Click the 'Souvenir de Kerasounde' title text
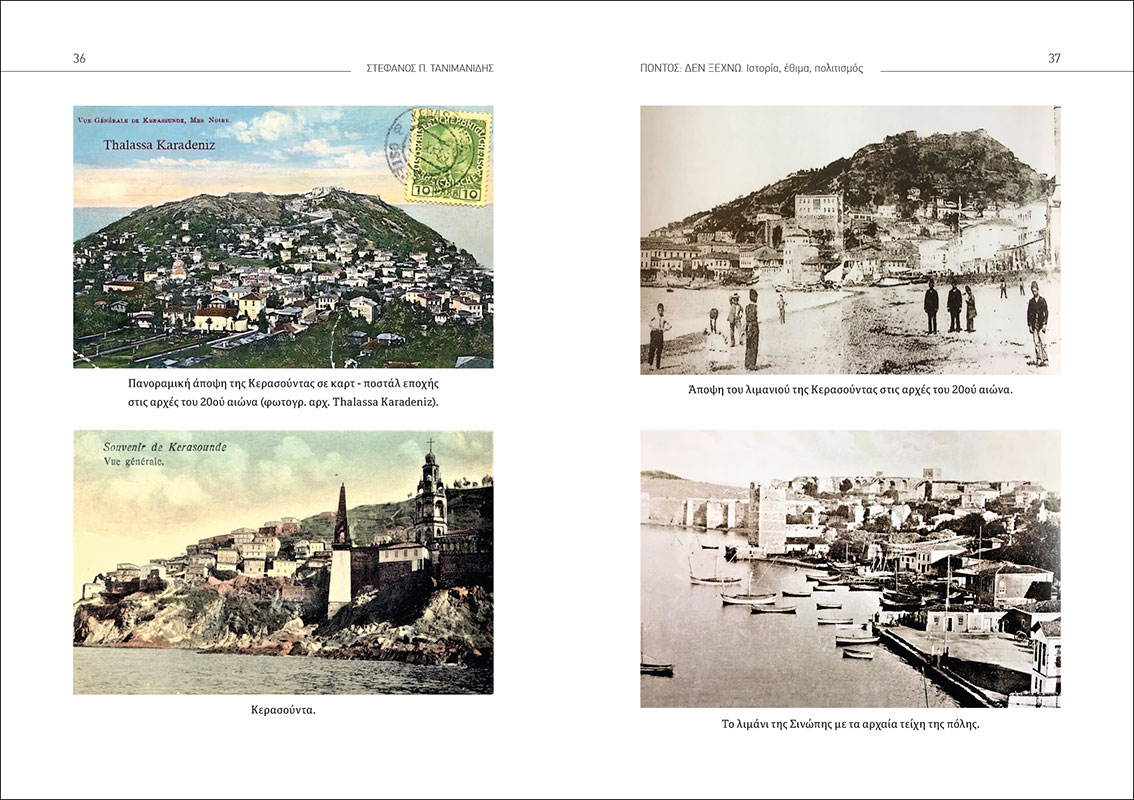This screenshot has height=800, width=1134. coord(164,447)
